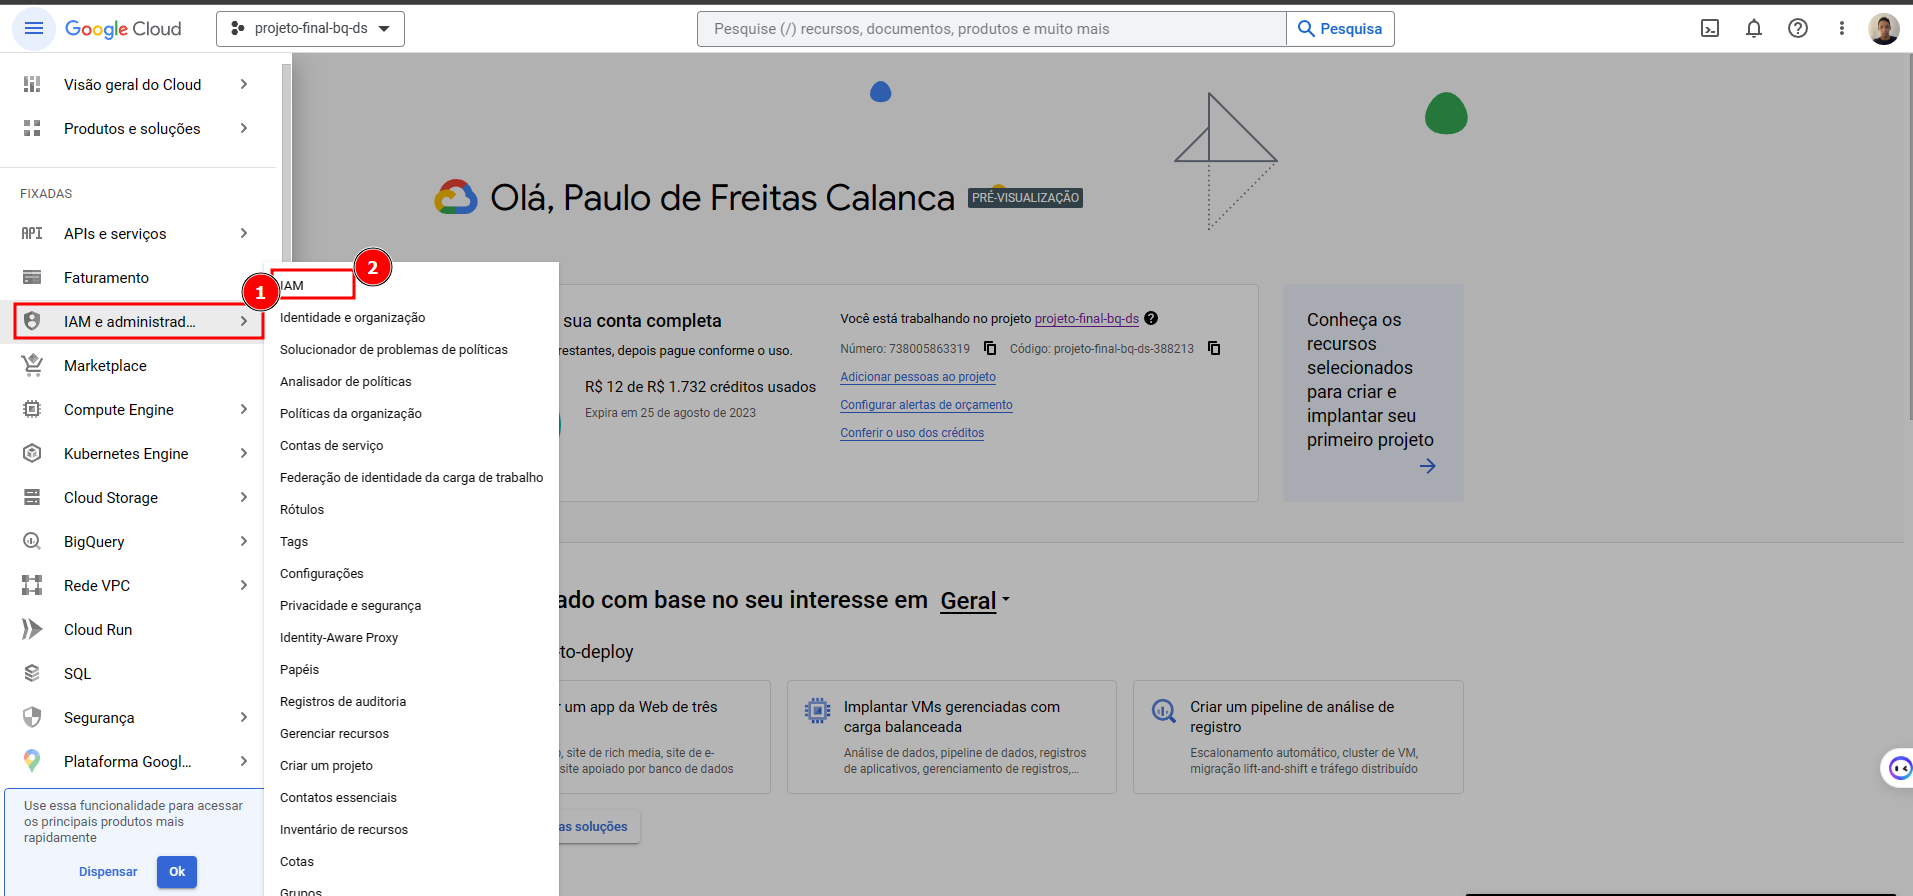
Task: Expand Cloud Storage submenu arrow
Action: pyautogui.click(x=244, y=497)
